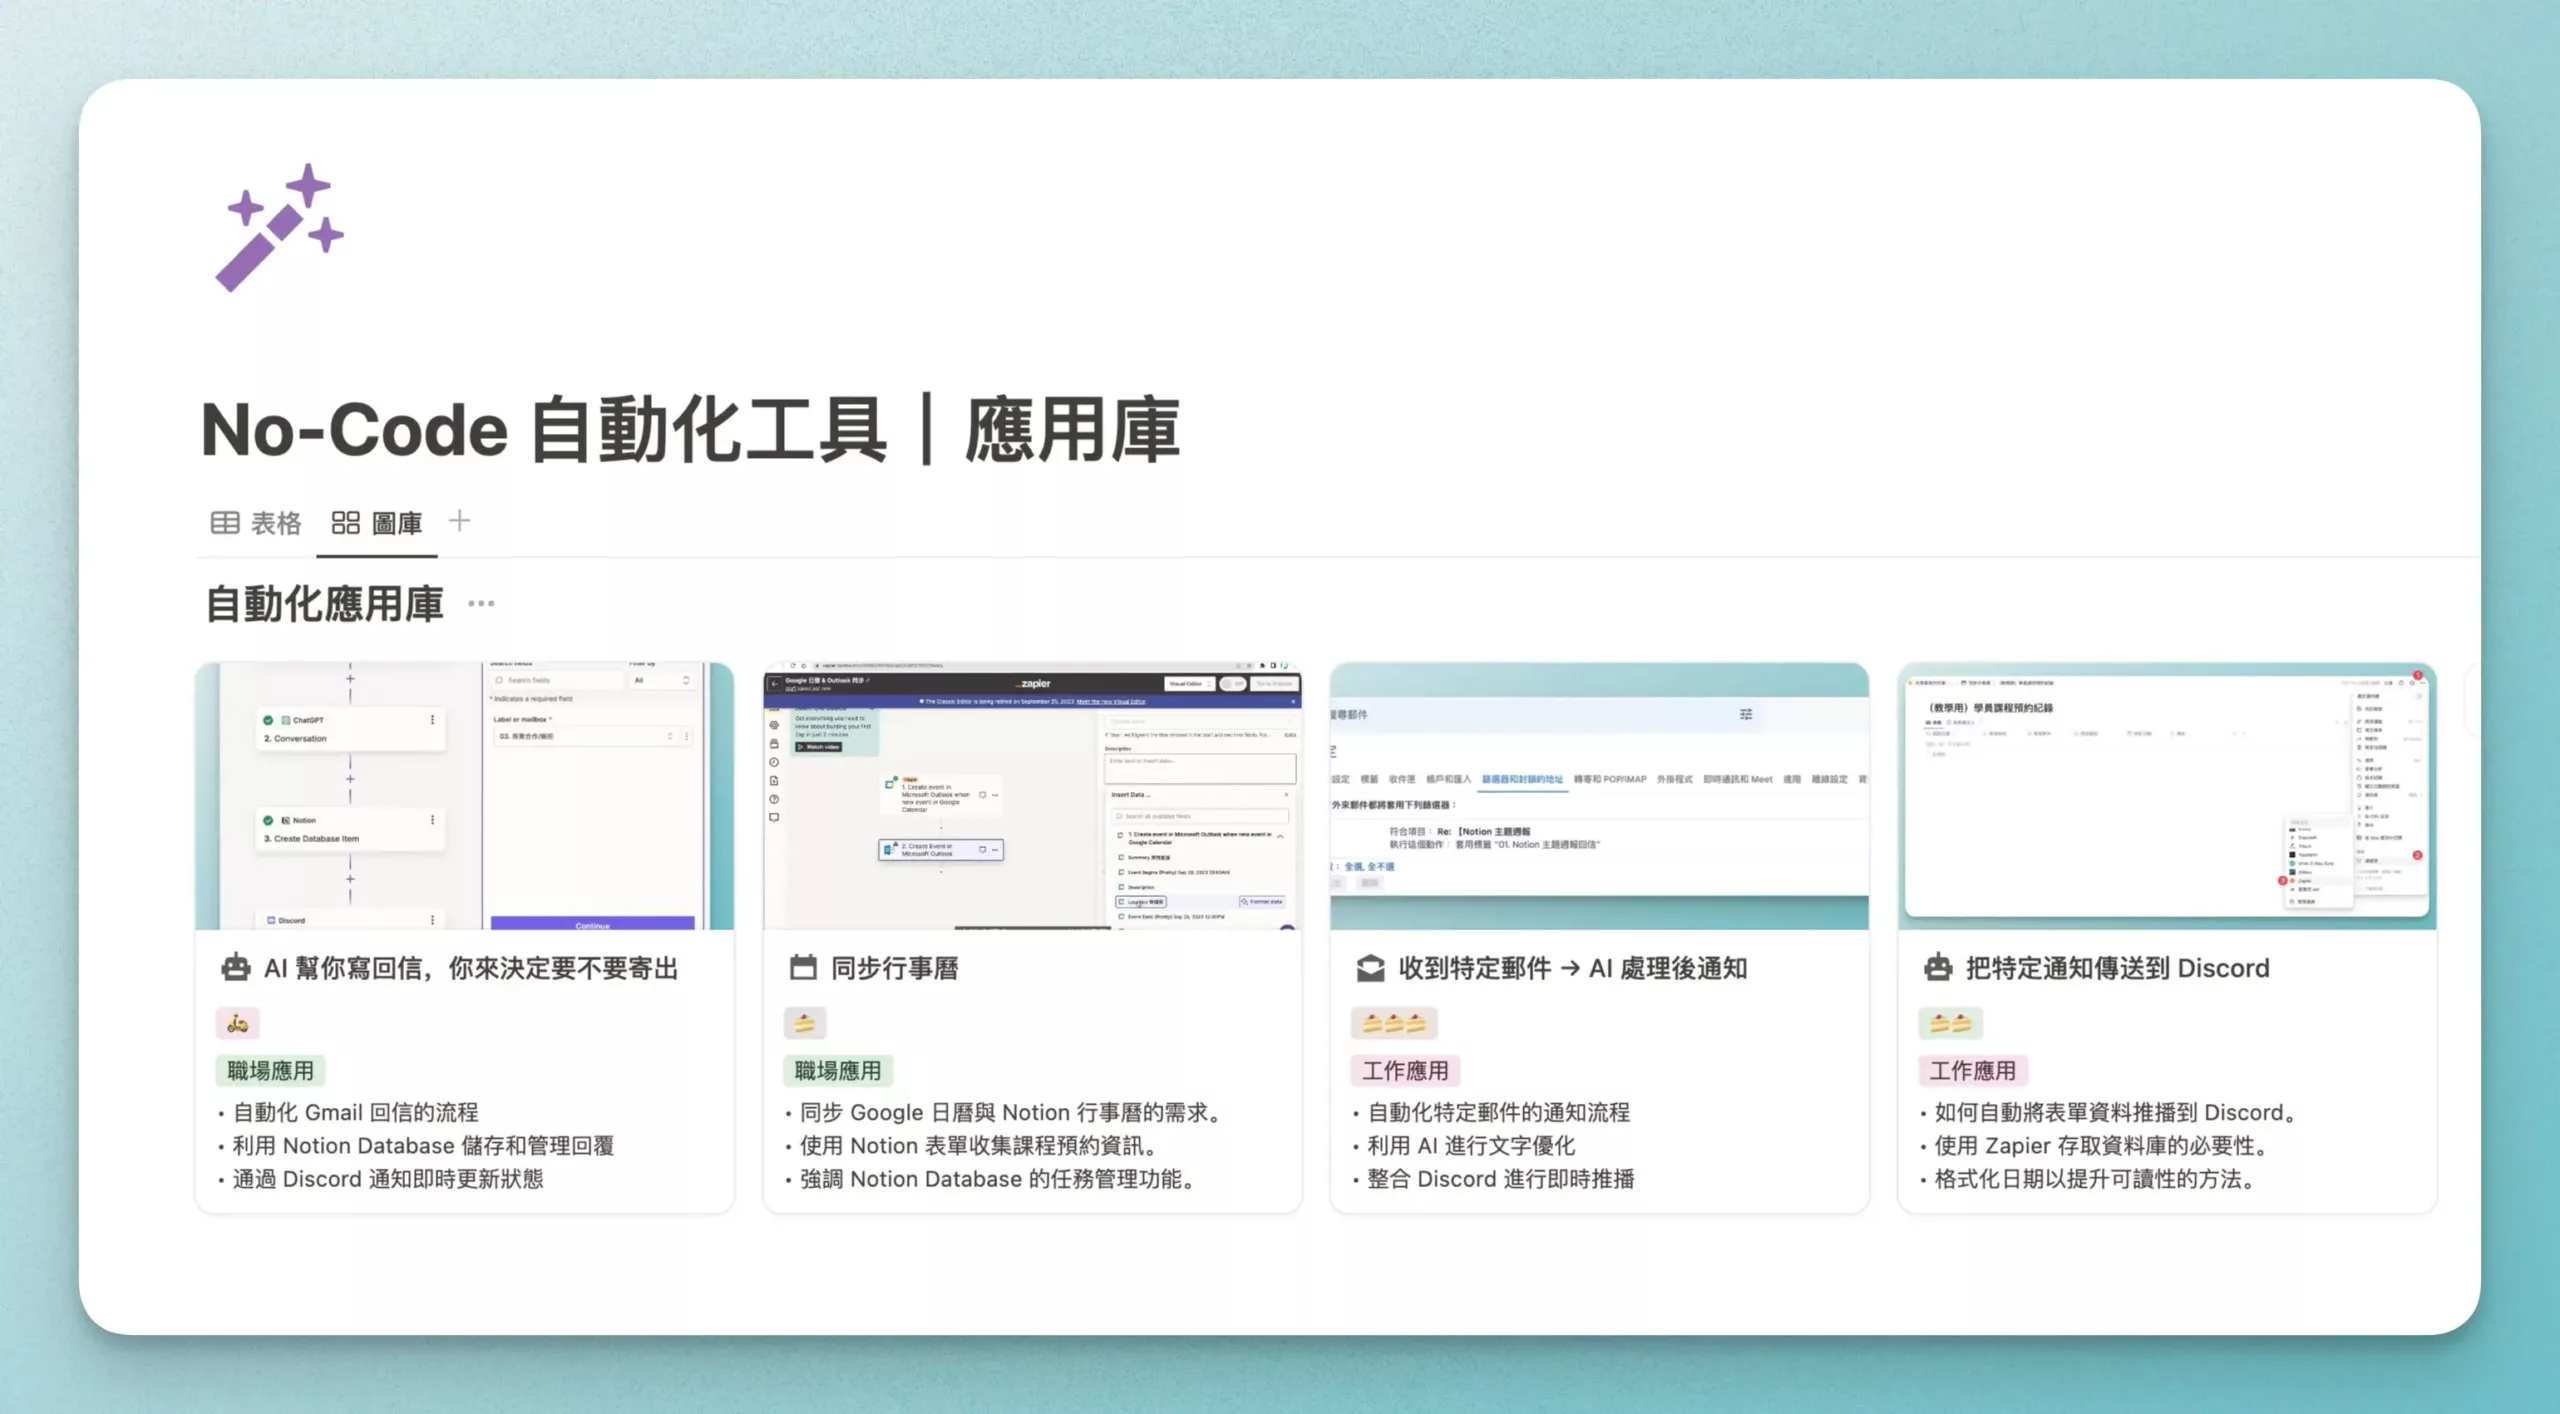
Task: Open the Zapier calendar sync card thumbnail
Action: coord(1032,796)
